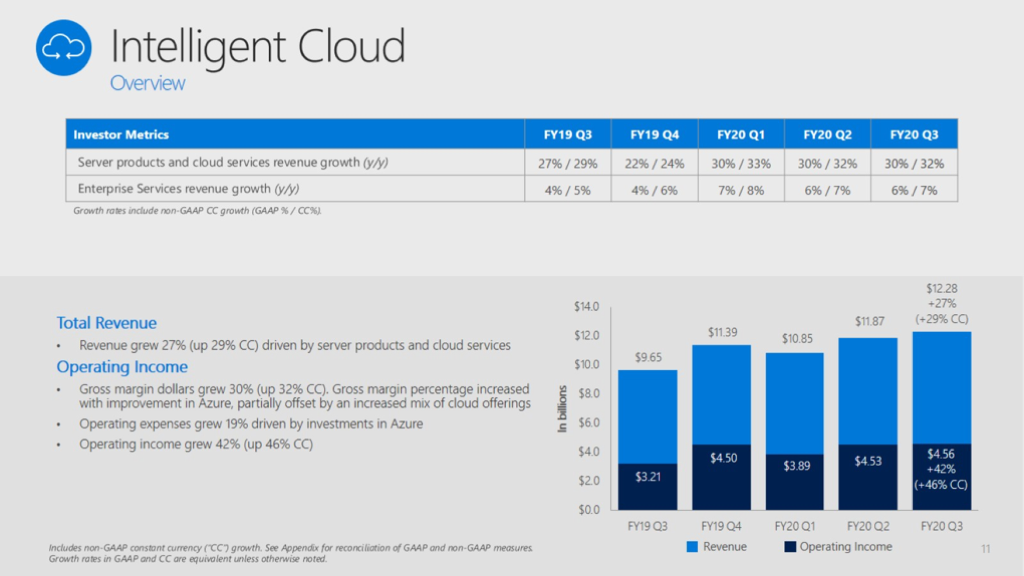The width and height of the screenshot is (1024, 576).
Task: Select the Total Revenue heading
Action: click(x=106, y=322)
